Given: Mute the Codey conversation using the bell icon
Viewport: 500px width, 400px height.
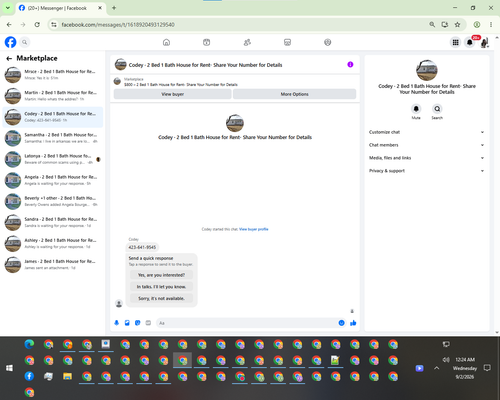Looking at the screenshot, I should click(416, 109).
